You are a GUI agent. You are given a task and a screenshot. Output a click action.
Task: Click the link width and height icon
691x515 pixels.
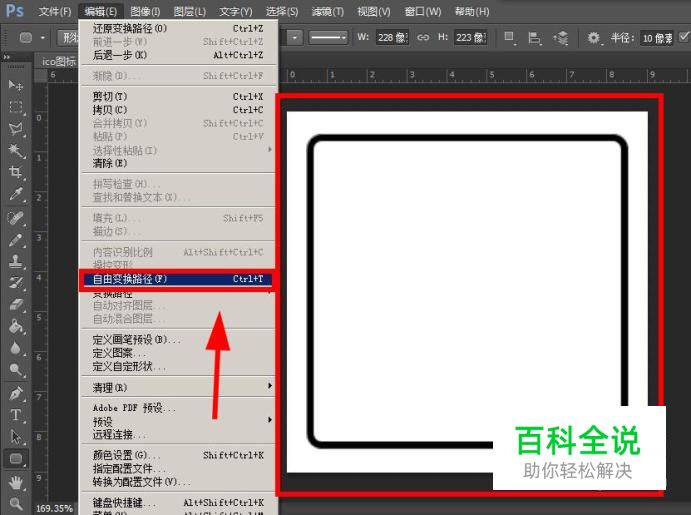click(423, 37)
